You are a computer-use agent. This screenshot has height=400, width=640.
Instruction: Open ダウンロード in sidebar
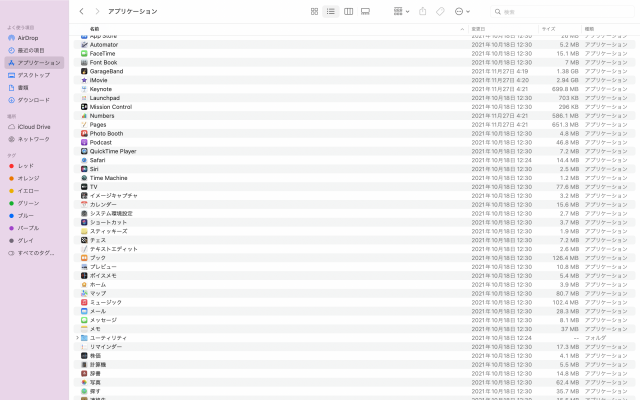[x=33, y=100]
